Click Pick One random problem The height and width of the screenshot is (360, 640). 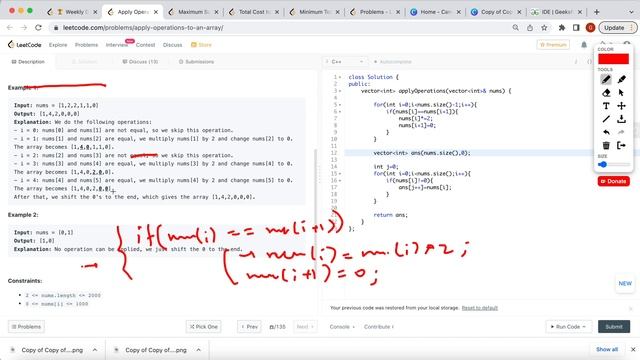204,327
